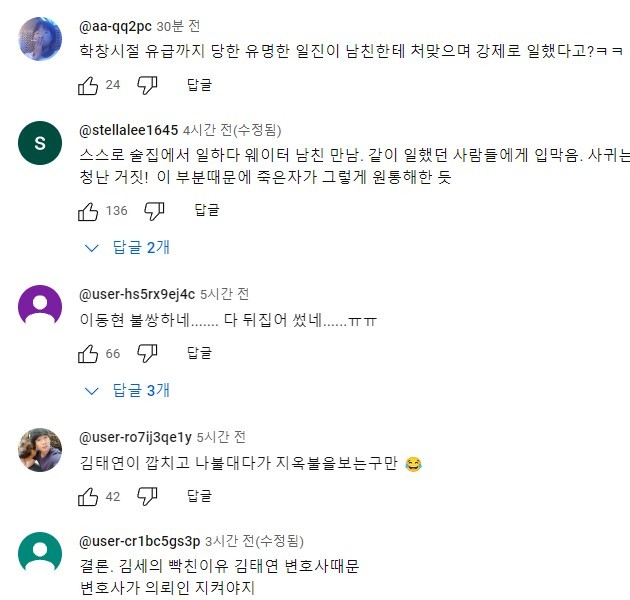Dislike the comment by @aa-qq2pc

click(x=147, y=85)
